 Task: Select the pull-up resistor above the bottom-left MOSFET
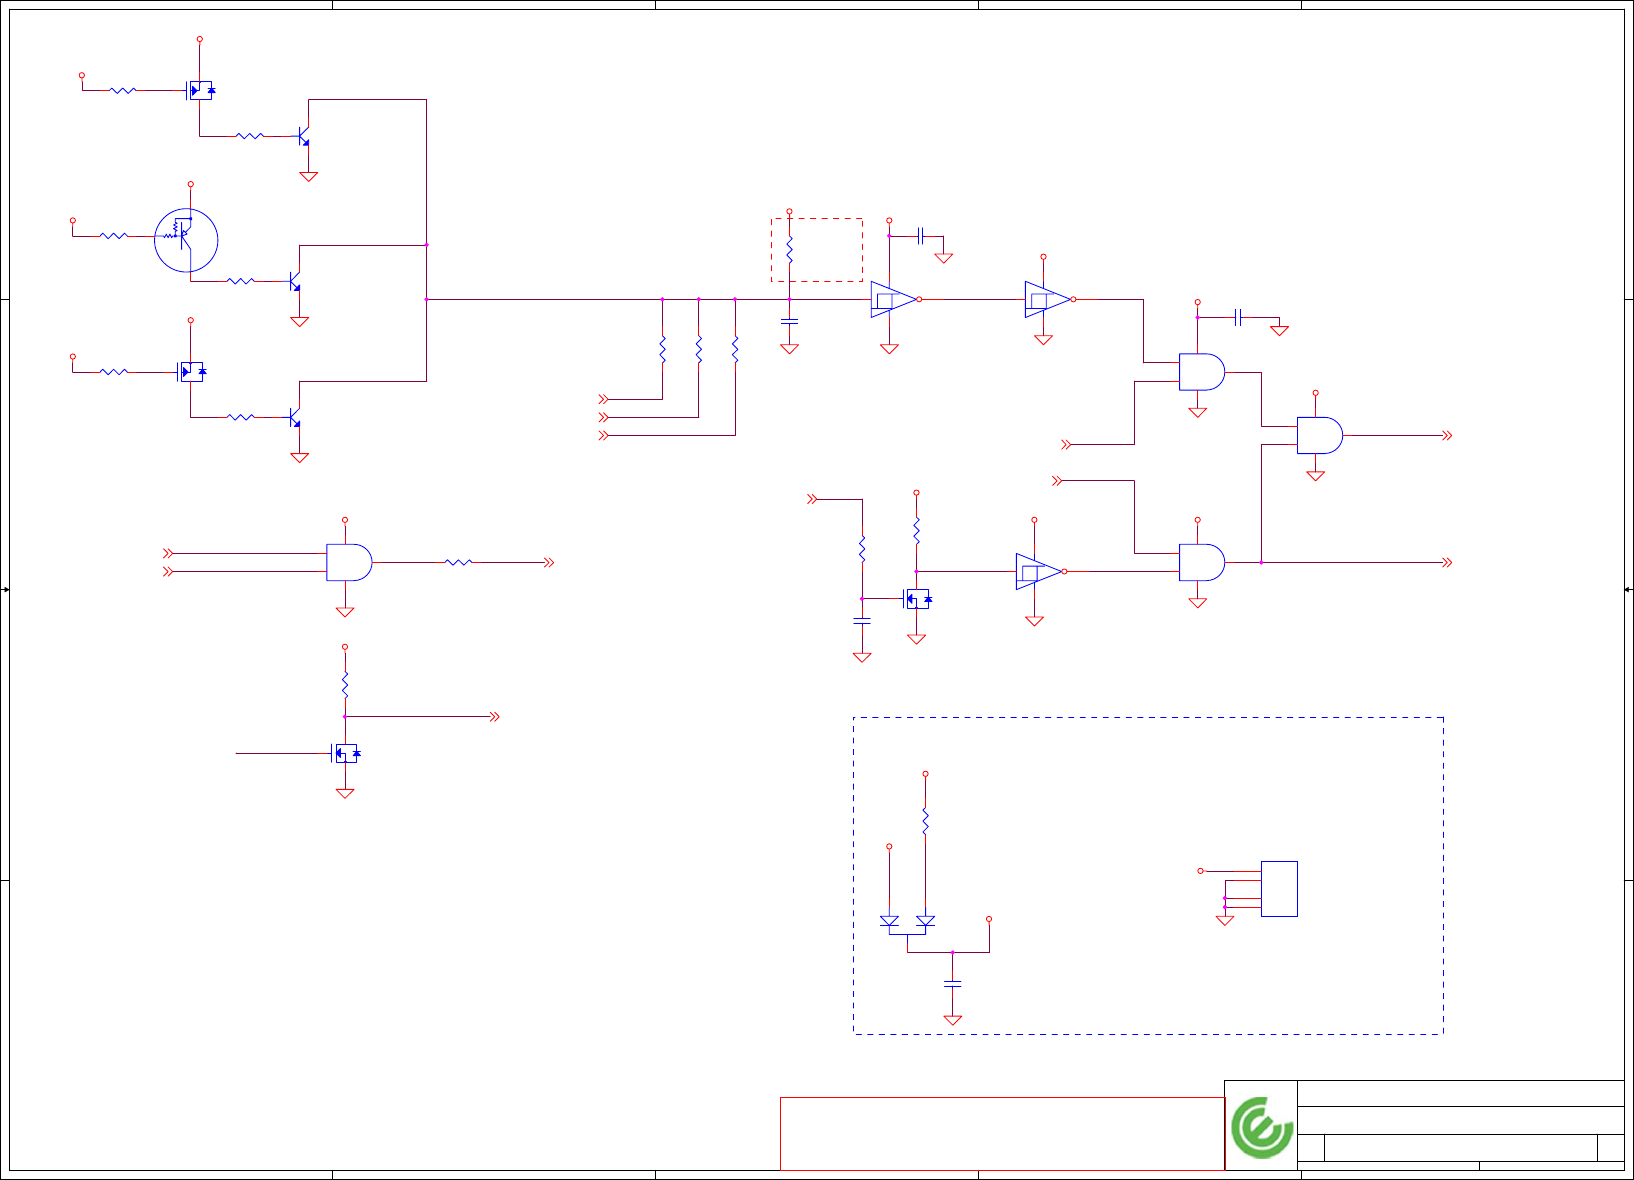click(x=345, y=685)
